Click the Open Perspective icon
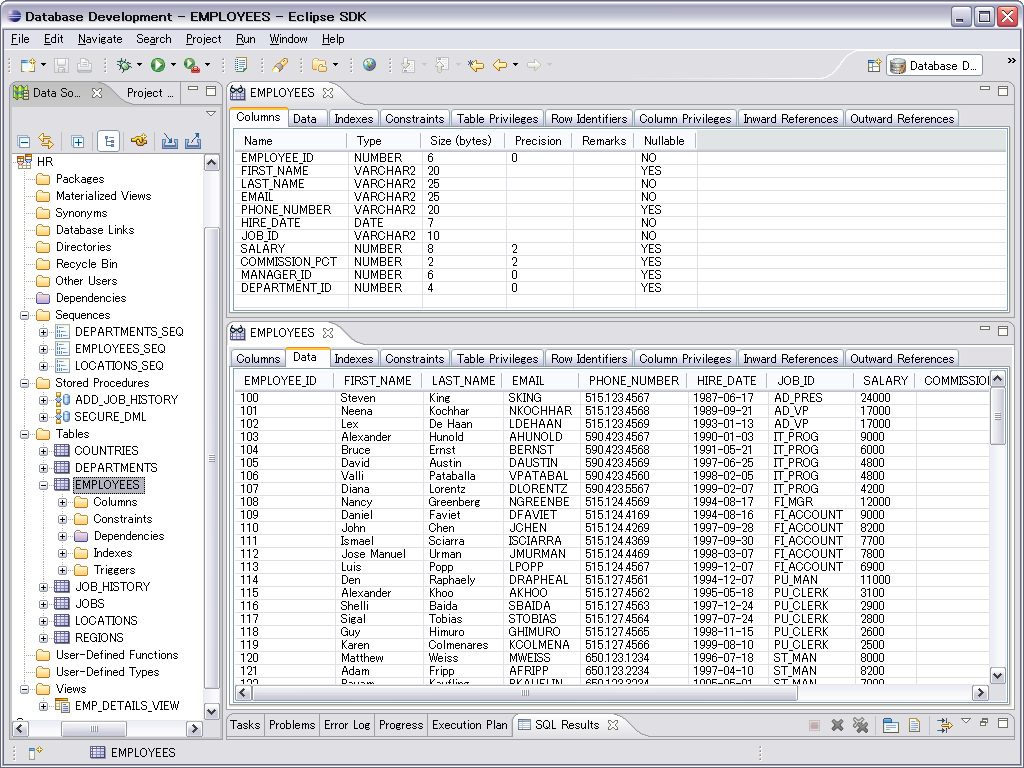Screen dimensions: 1024x768 click(874, 65)
